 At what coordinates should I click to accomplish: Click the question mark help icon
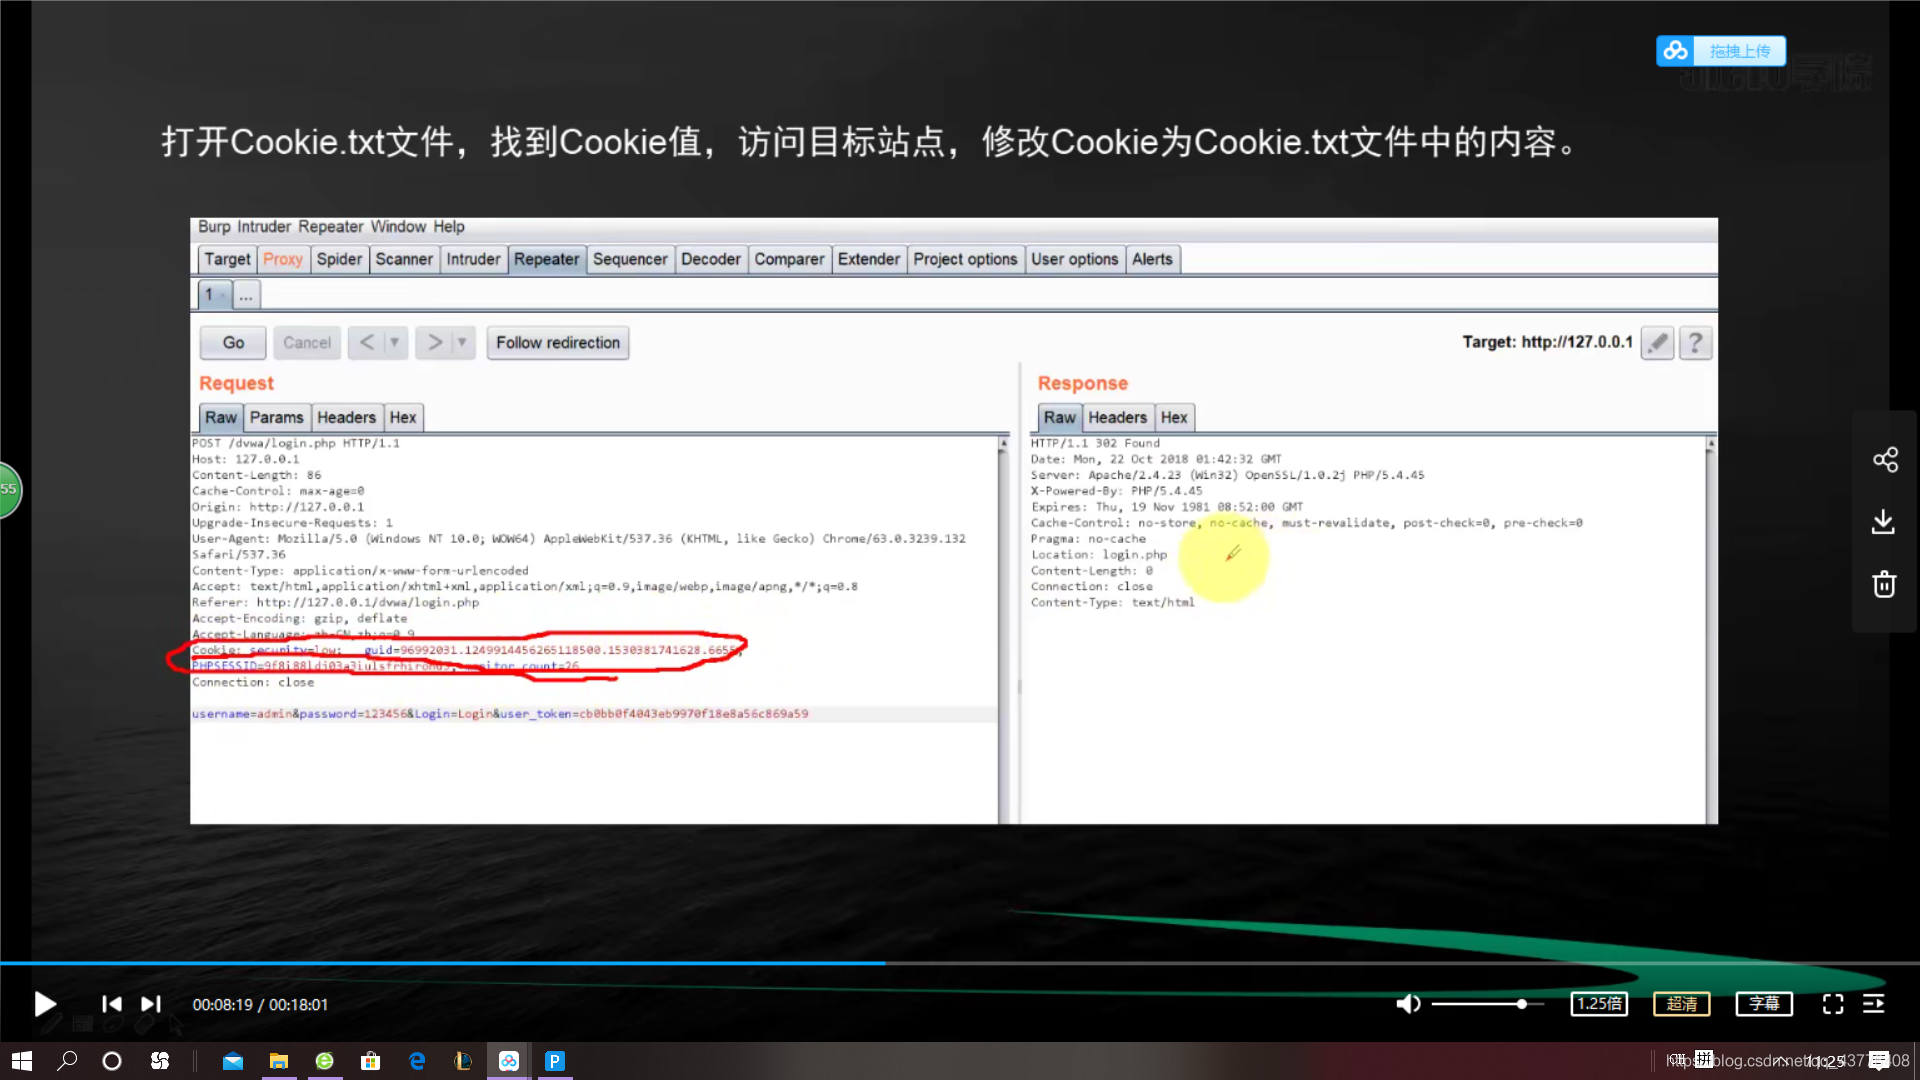tap(1695, 343)
